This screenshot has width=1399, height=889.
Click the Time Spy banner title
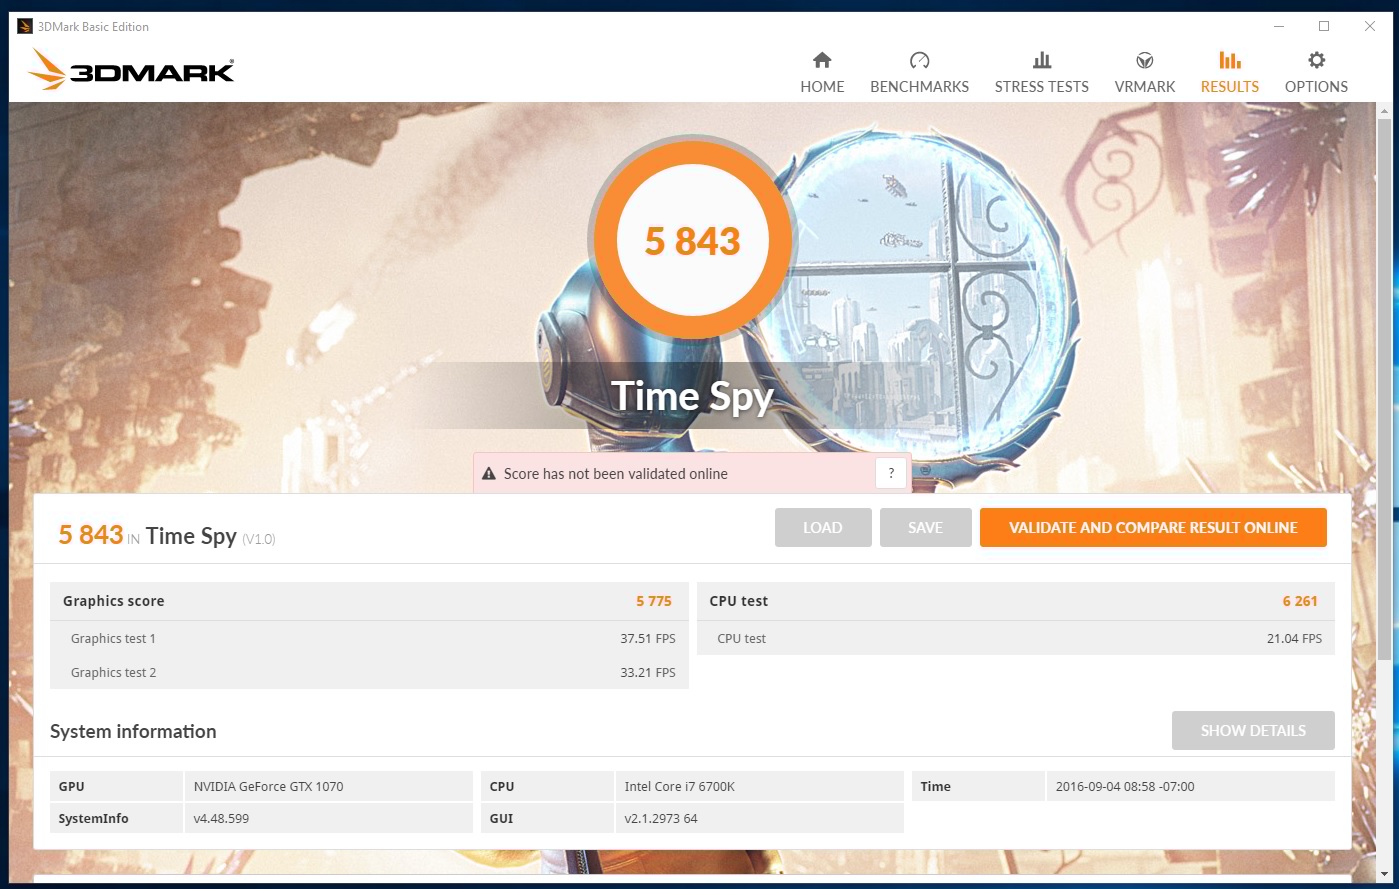pos(693,396)
